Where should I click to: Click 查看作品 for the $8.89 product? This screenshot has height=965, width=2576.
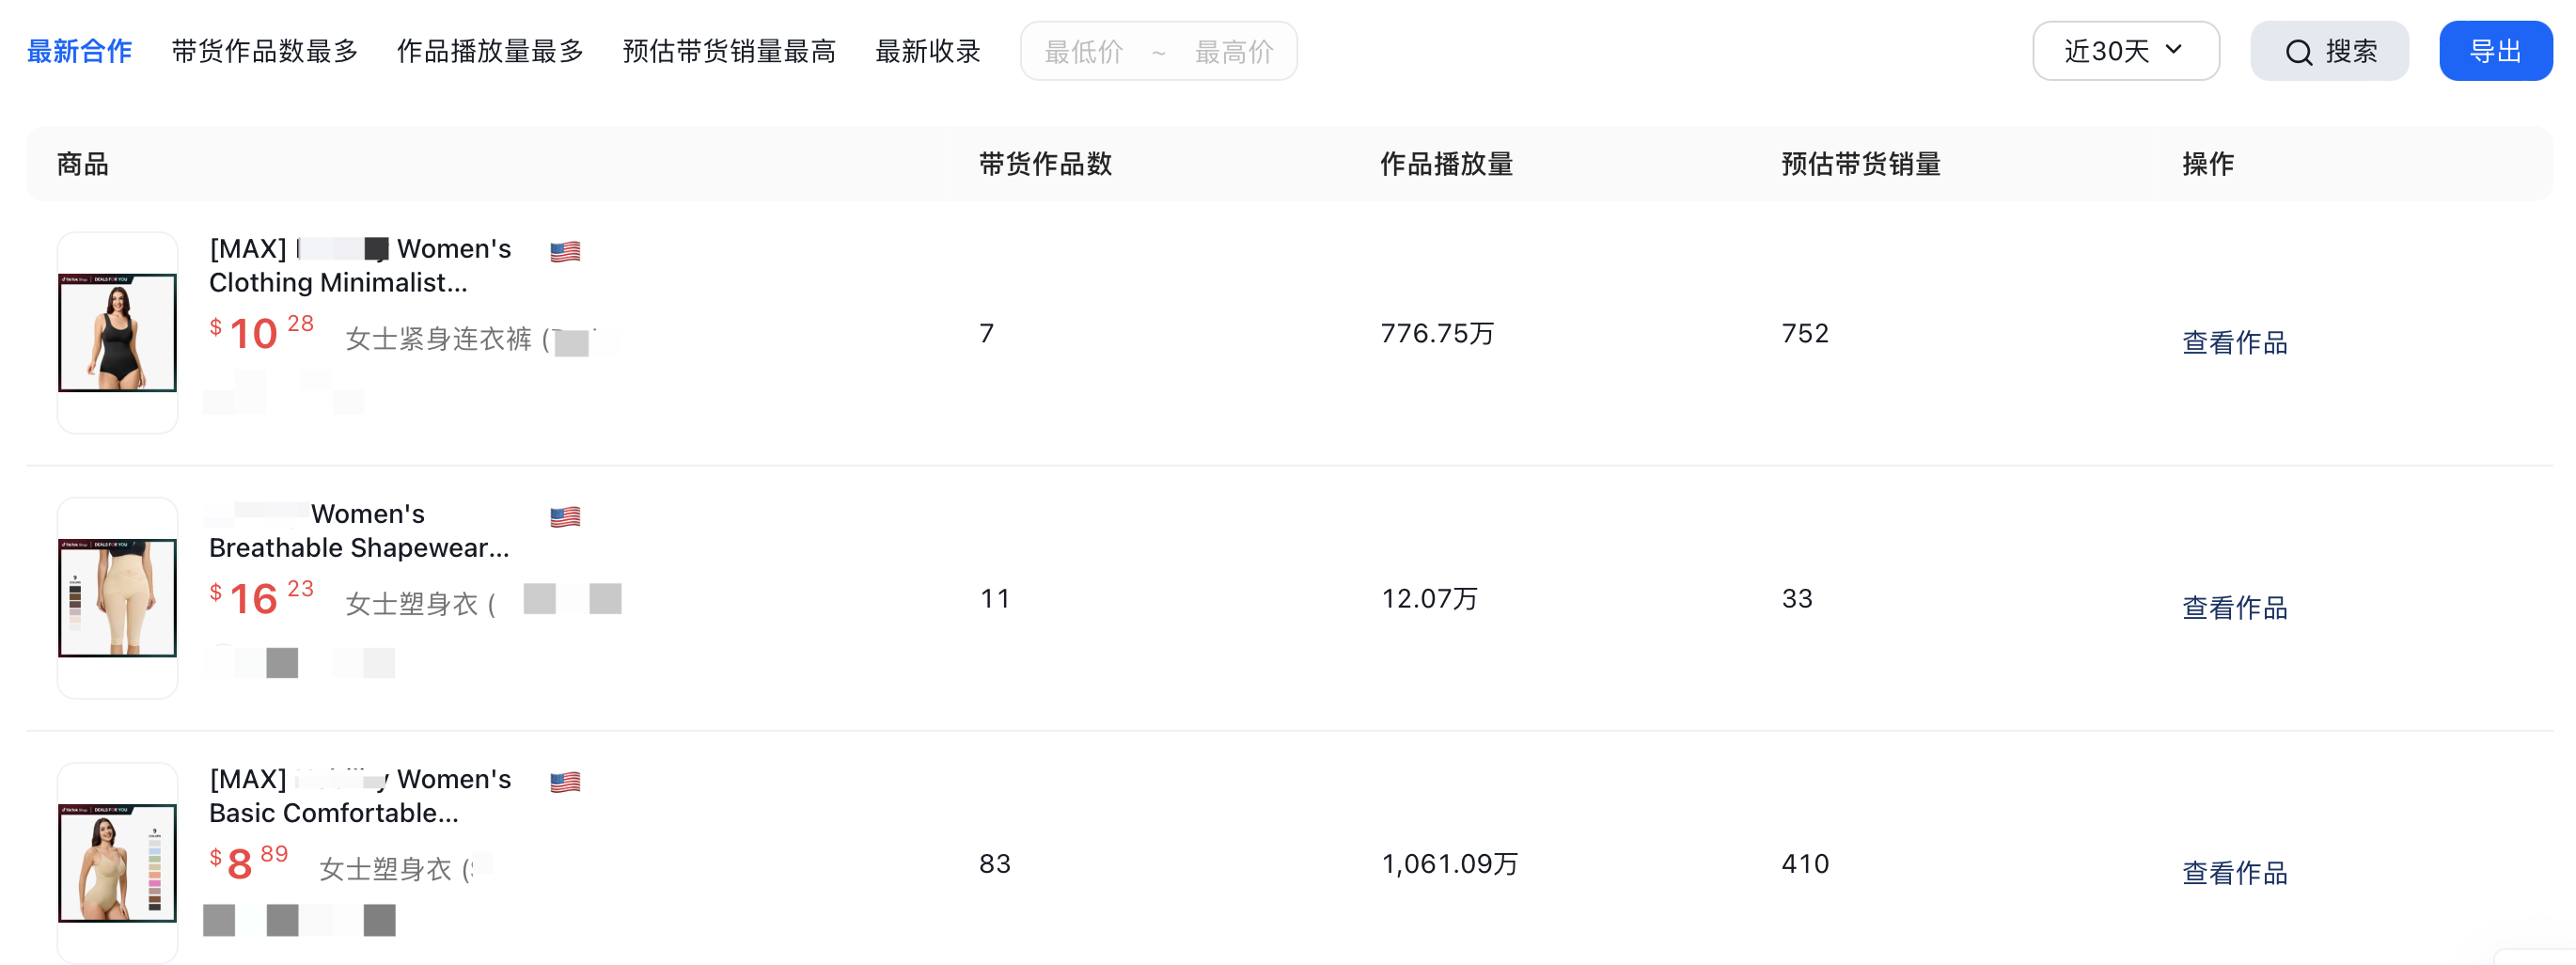pyautogui.click(x=2234, y=872)
